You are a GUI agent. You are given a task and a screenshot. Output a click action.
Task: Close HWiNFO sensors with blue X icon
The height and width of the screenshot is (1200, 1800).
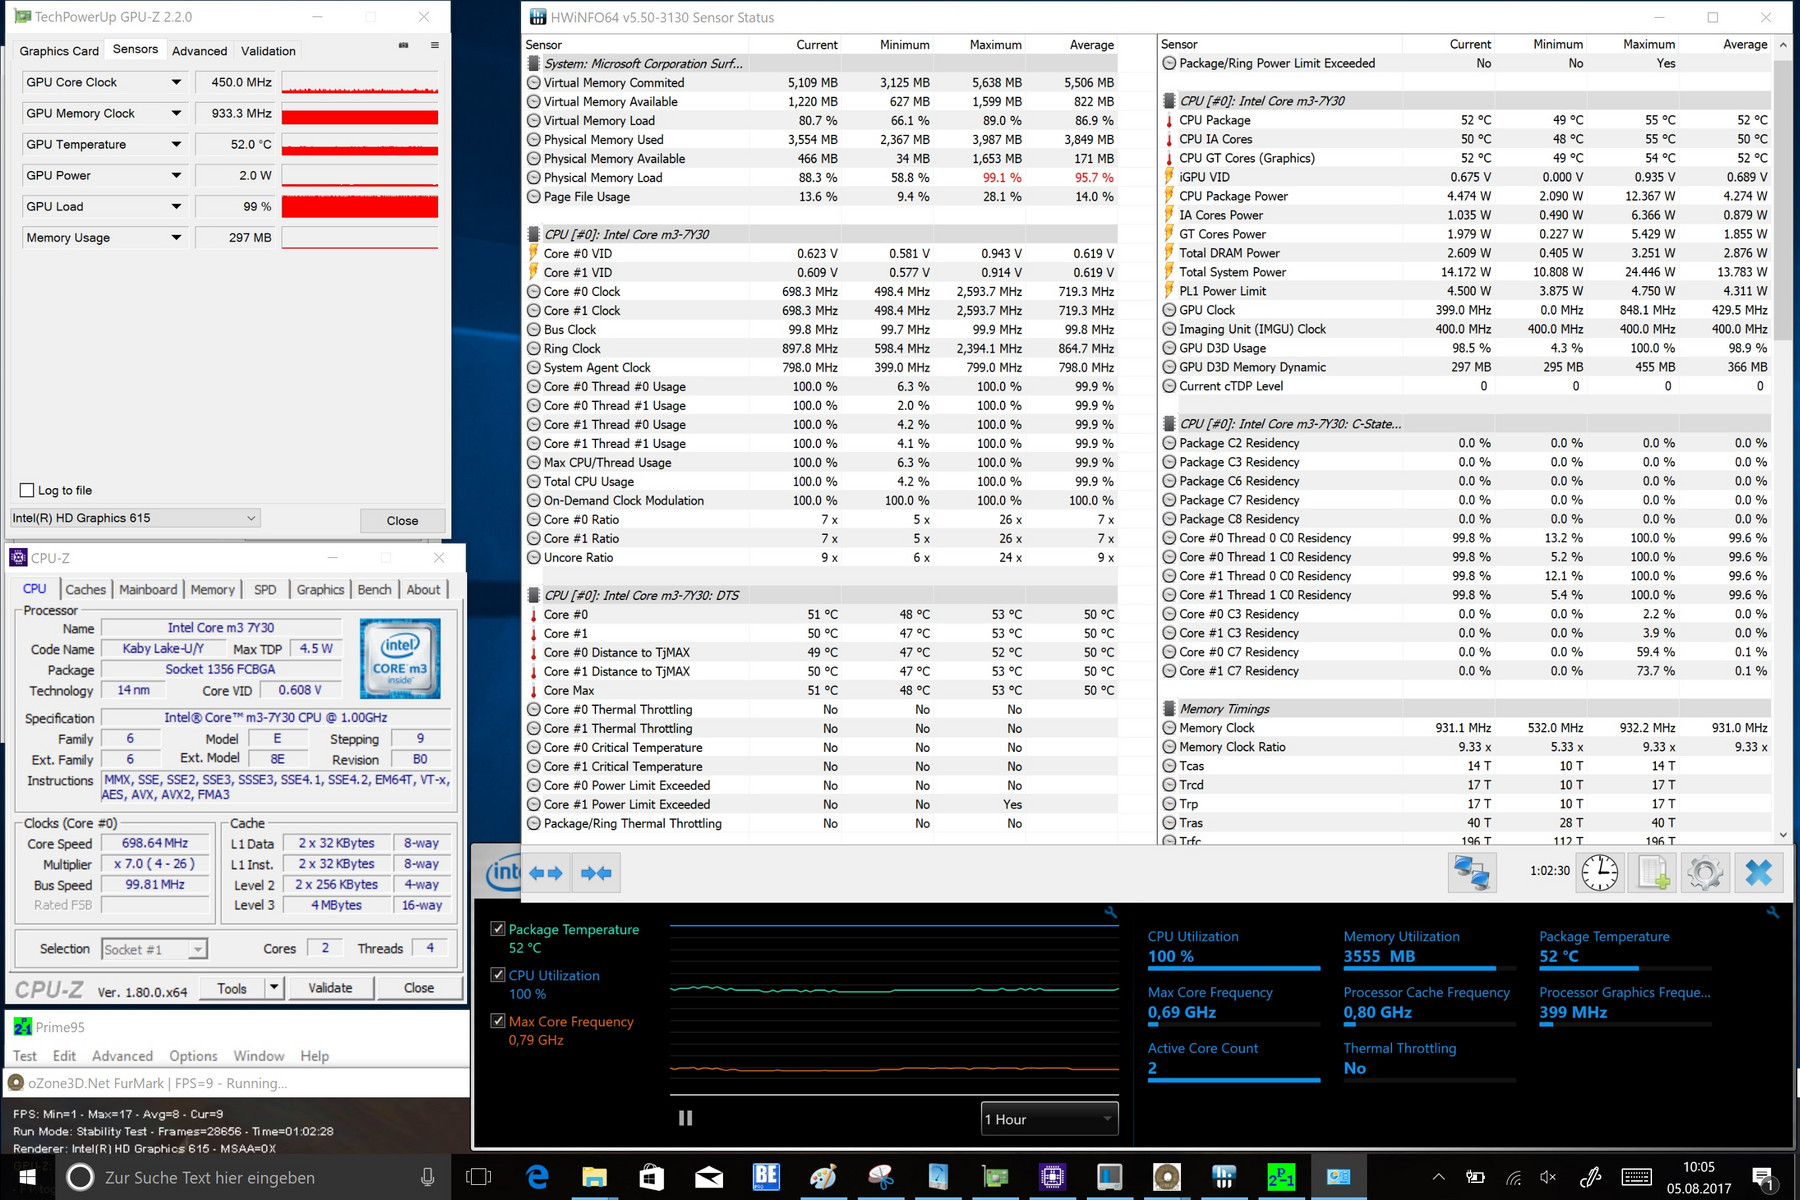pos(1759,872)
